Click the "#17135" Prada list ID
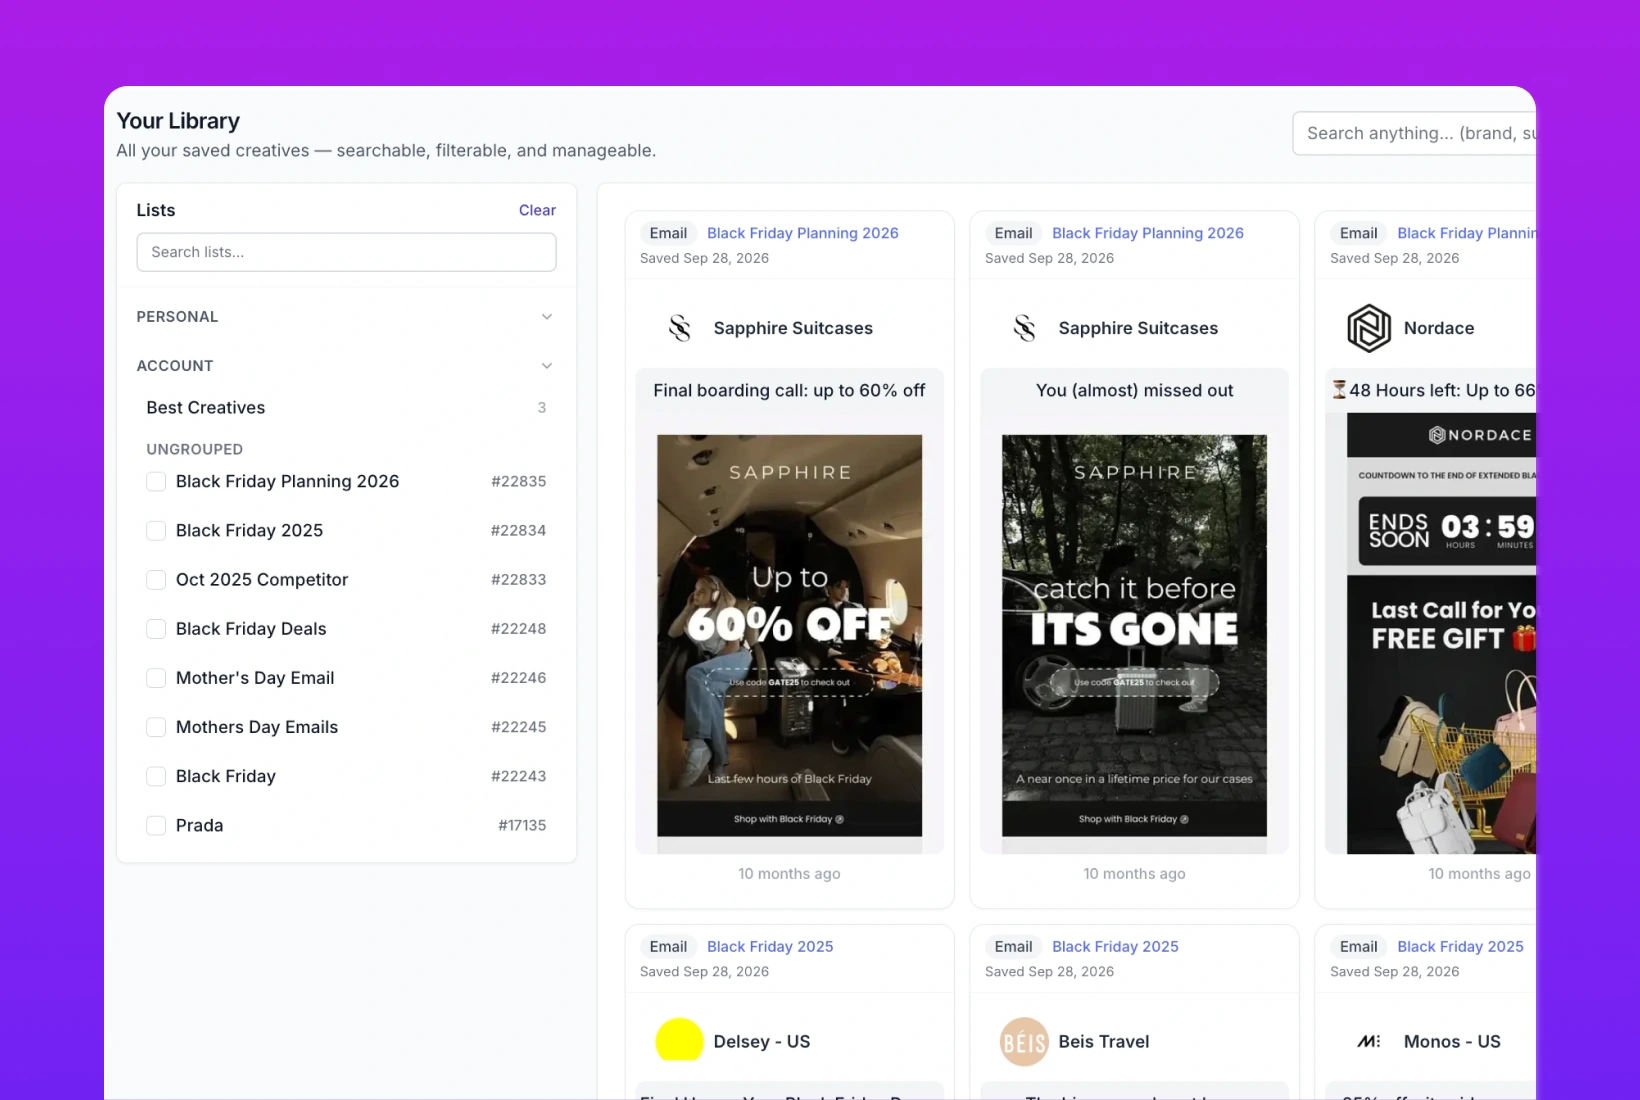1640x1100 pixels. pyautogui.click(x=522, y=825)
